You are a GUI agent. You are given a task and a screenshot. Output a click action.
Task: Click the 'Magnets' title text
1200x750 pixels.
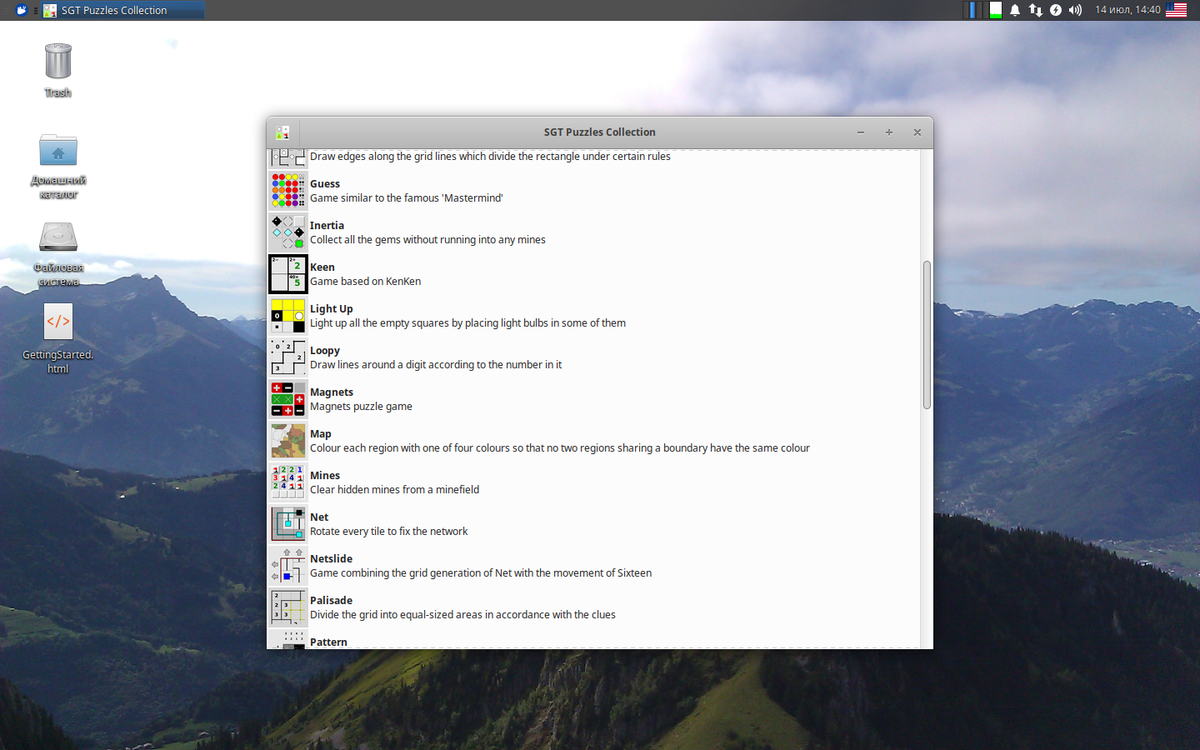coord(332,392)
